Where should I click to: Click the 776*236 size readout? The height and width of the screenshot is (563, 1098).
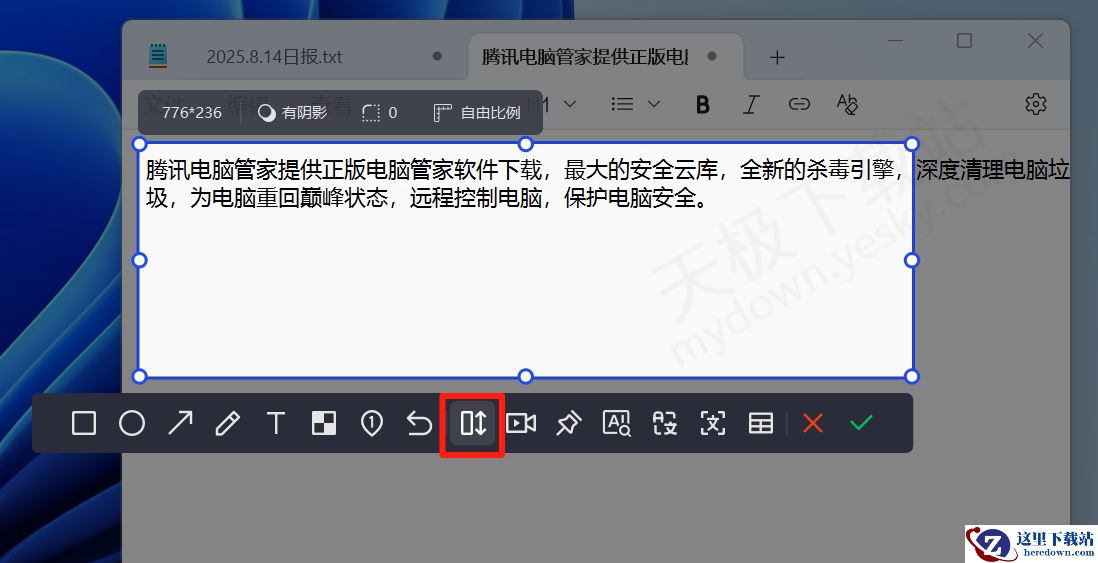(x=191, y=113)
